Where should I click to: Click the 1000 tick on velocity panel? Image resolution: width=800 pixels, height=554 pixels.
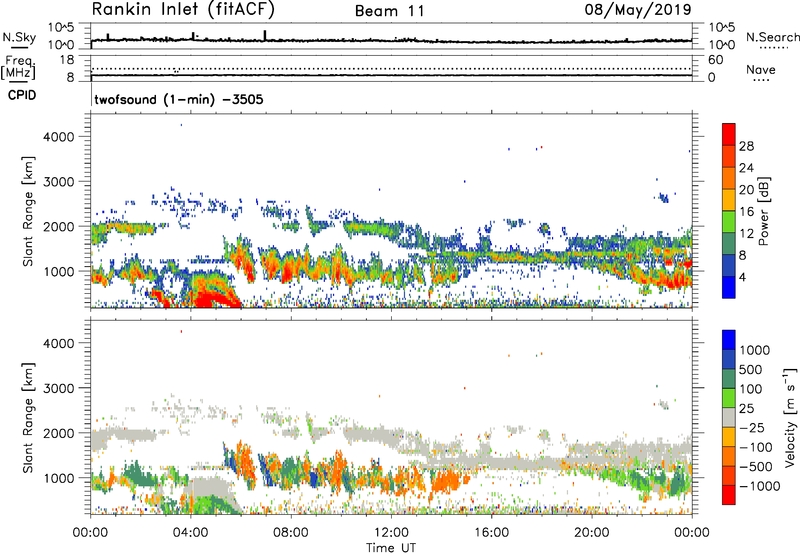pos(59,478)
